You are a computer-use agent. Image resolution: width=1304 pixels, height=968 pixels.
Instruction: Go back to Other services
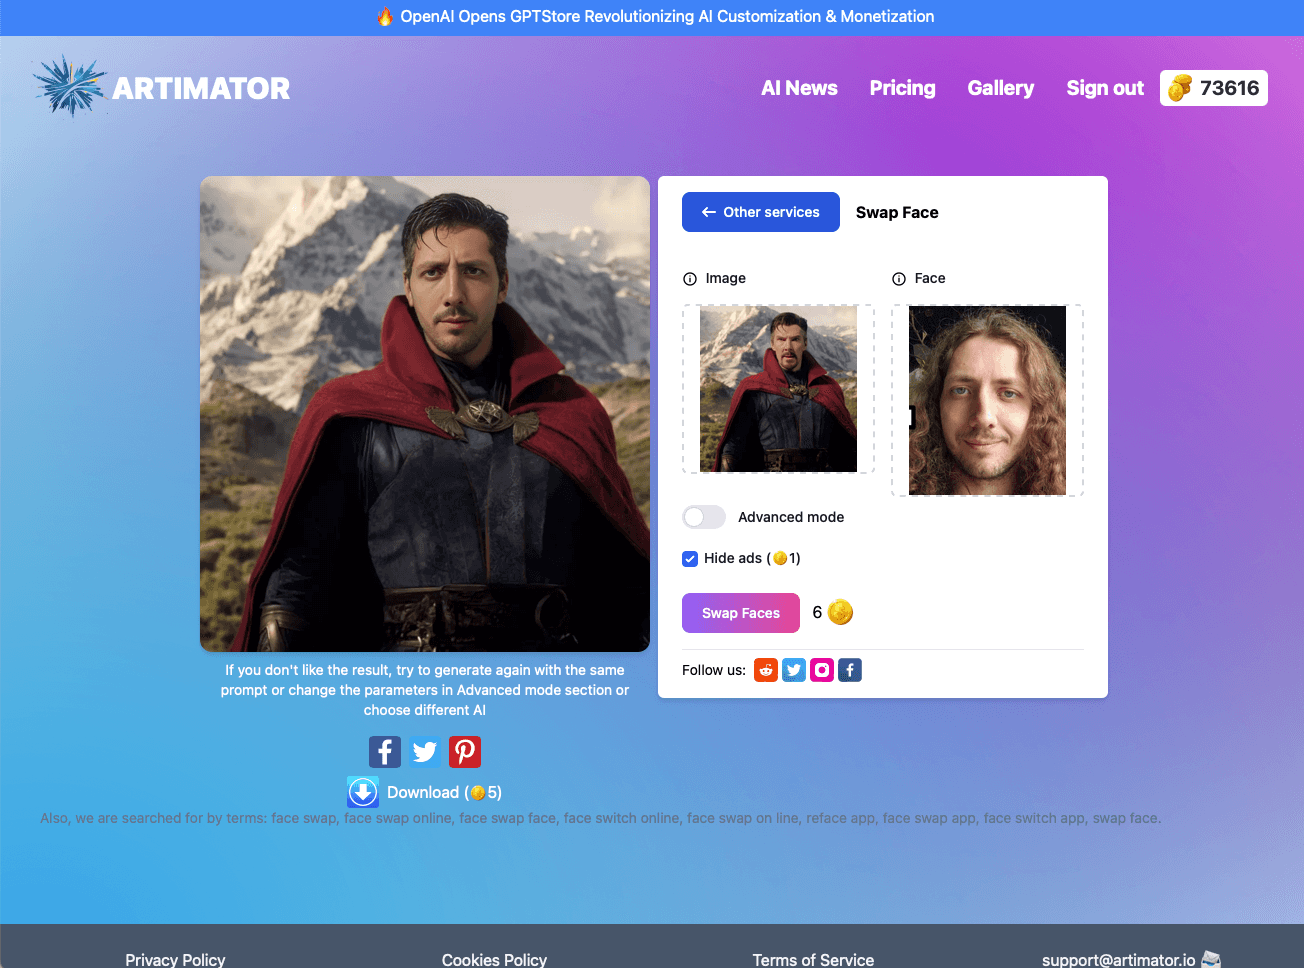(x=761, y=212)
